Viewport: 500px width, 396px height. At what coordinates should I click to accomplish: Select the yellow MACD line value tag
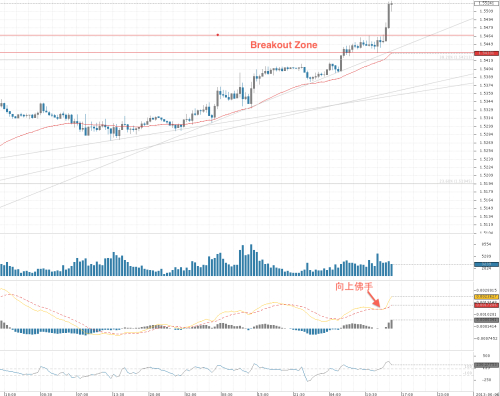pos(486,296)
